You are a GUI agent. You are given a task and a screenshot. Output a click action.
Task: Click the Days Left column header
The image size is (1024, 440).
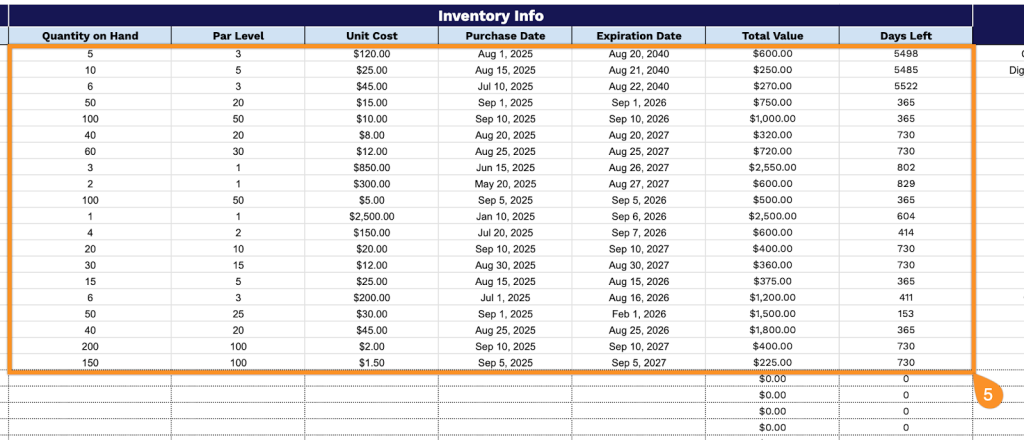(x=906, y=36)
